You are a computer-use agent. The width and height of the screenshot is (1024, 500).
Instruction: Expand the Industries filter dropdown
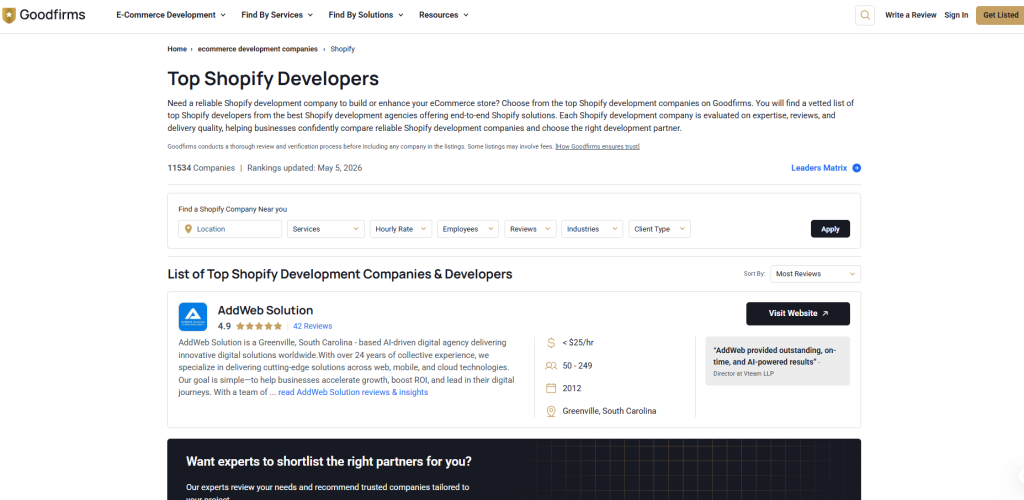pyautogui.click(x=592, y=229)
